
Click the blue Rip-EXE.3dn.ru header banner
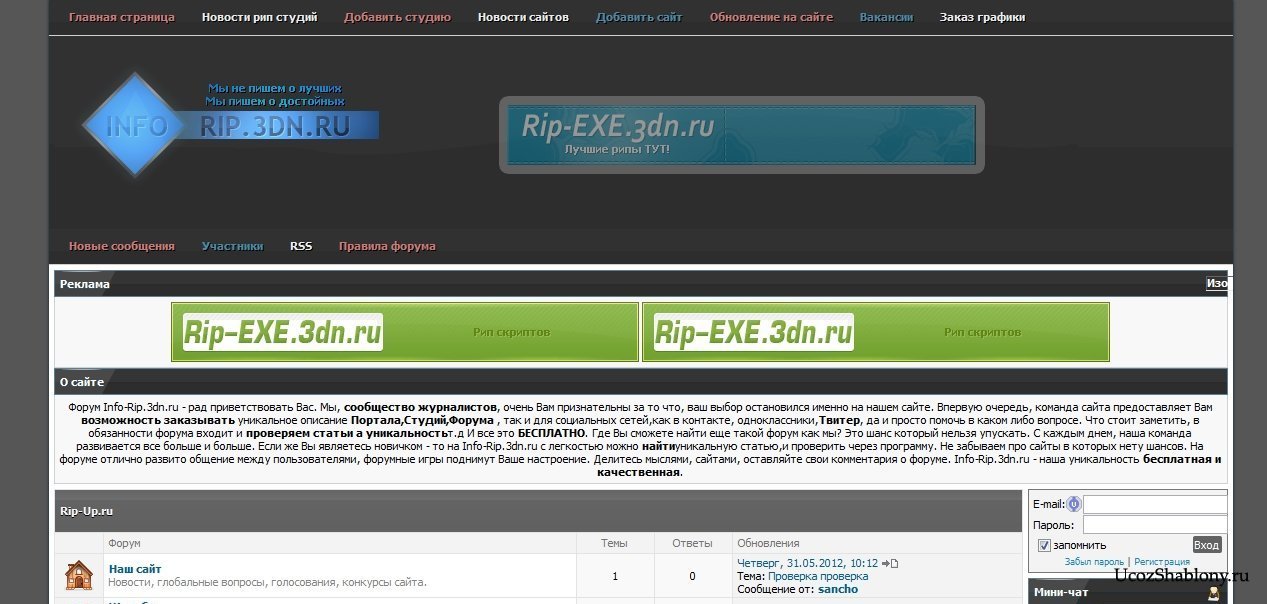pos(741,135)
